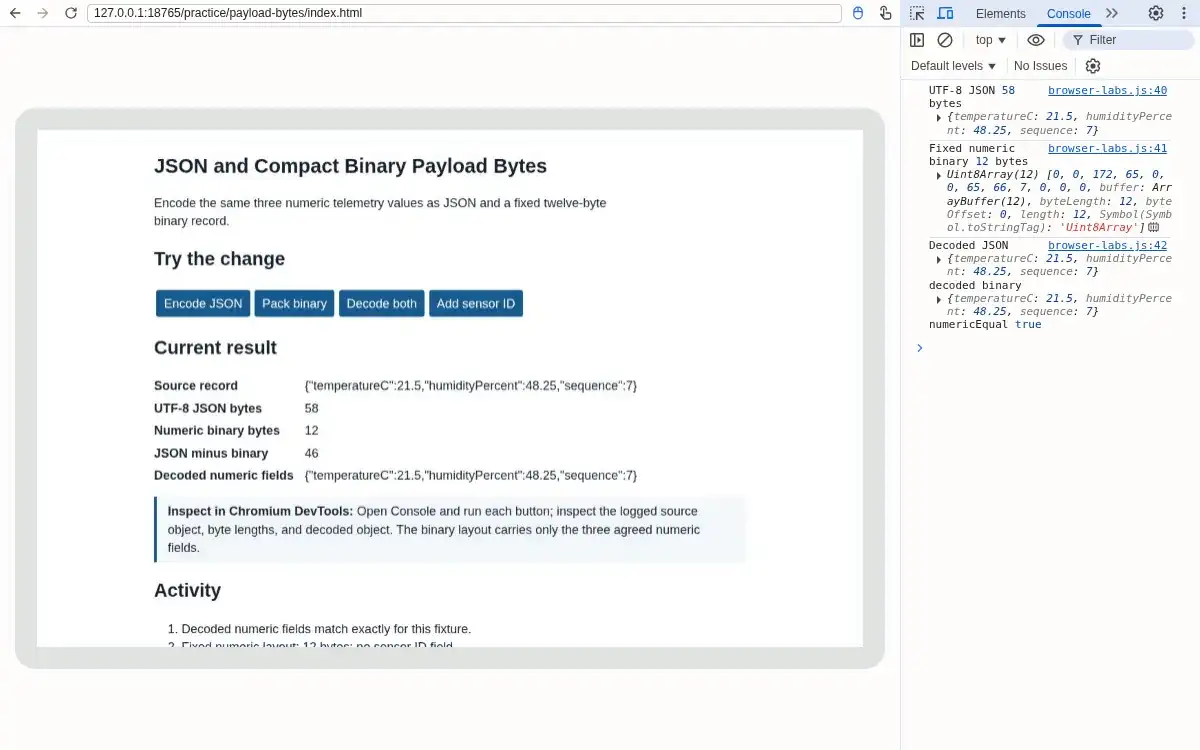The width and height of the screenshot is (1200, 750).
Task: Go back using the browser back arrow
Action: point(15,13)
